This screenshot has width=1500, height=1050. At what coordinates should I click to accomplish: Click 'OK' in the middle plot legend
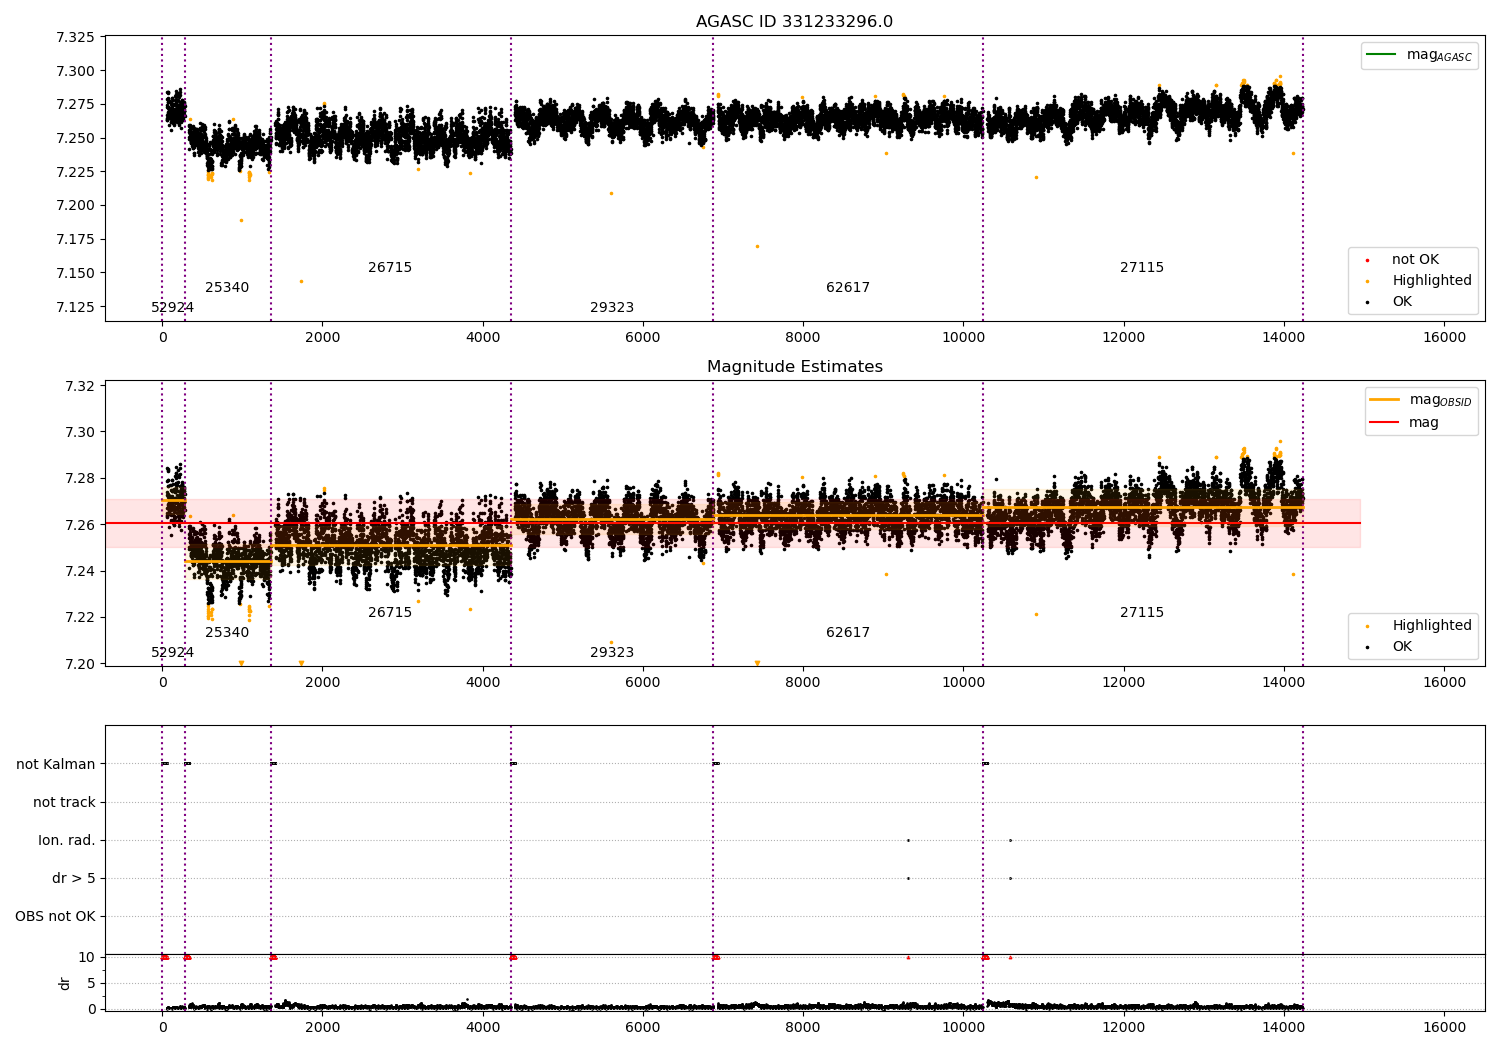pos(1391,647)
